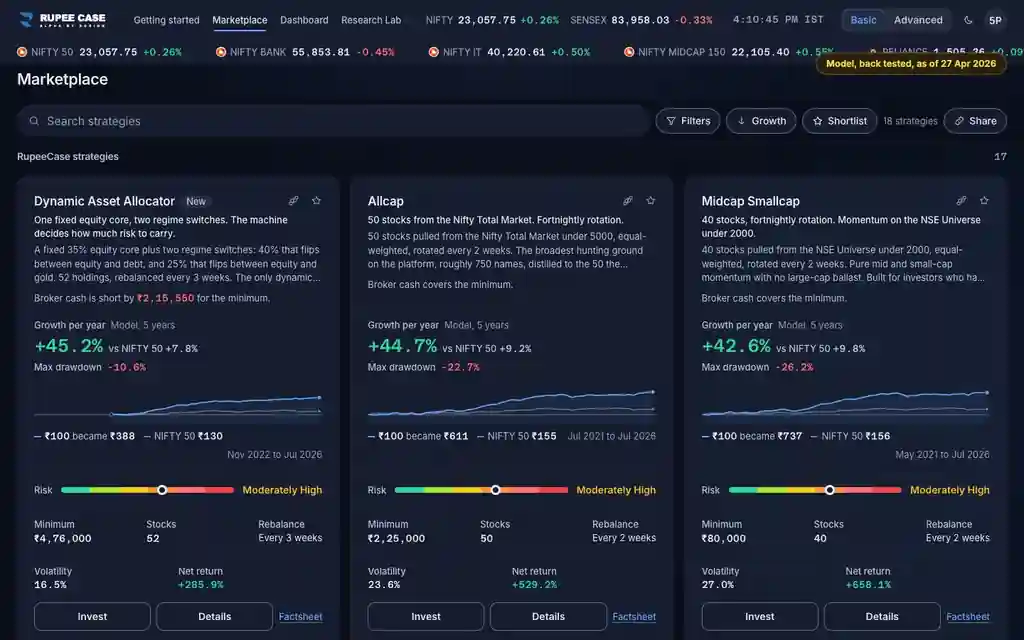Click the NIFTY BANK ticker icon
This screenshot has width=1024, height=640.
221,52
